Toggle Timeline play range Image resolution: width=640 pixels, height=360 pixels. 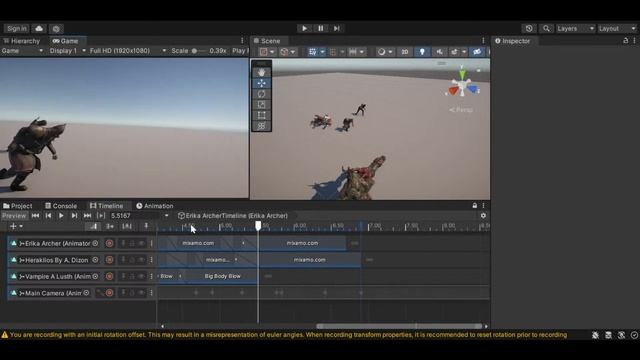pos(101,216)
